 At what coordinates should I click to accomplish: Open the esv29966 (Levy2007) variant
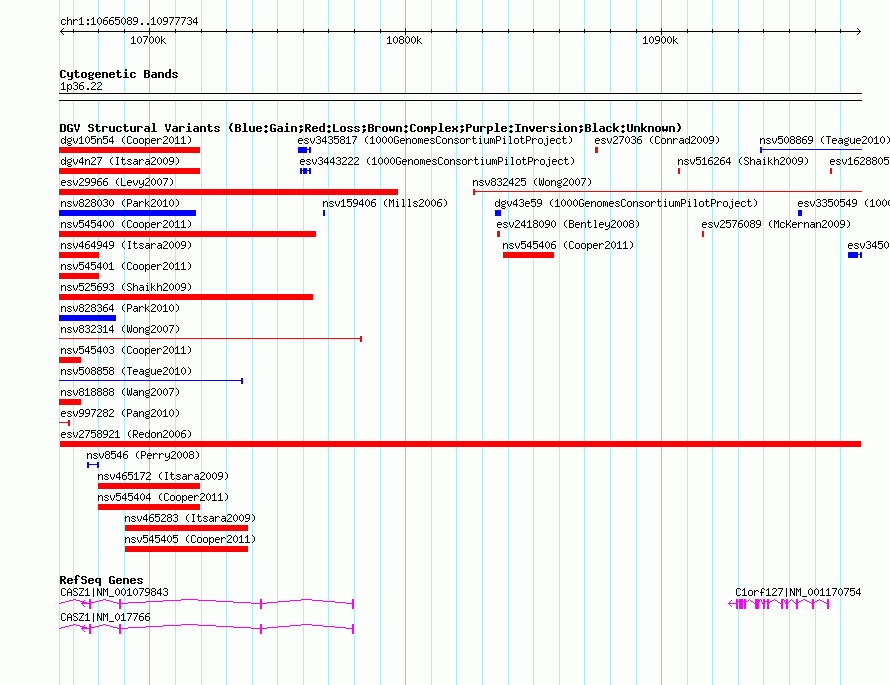point(117,182)
